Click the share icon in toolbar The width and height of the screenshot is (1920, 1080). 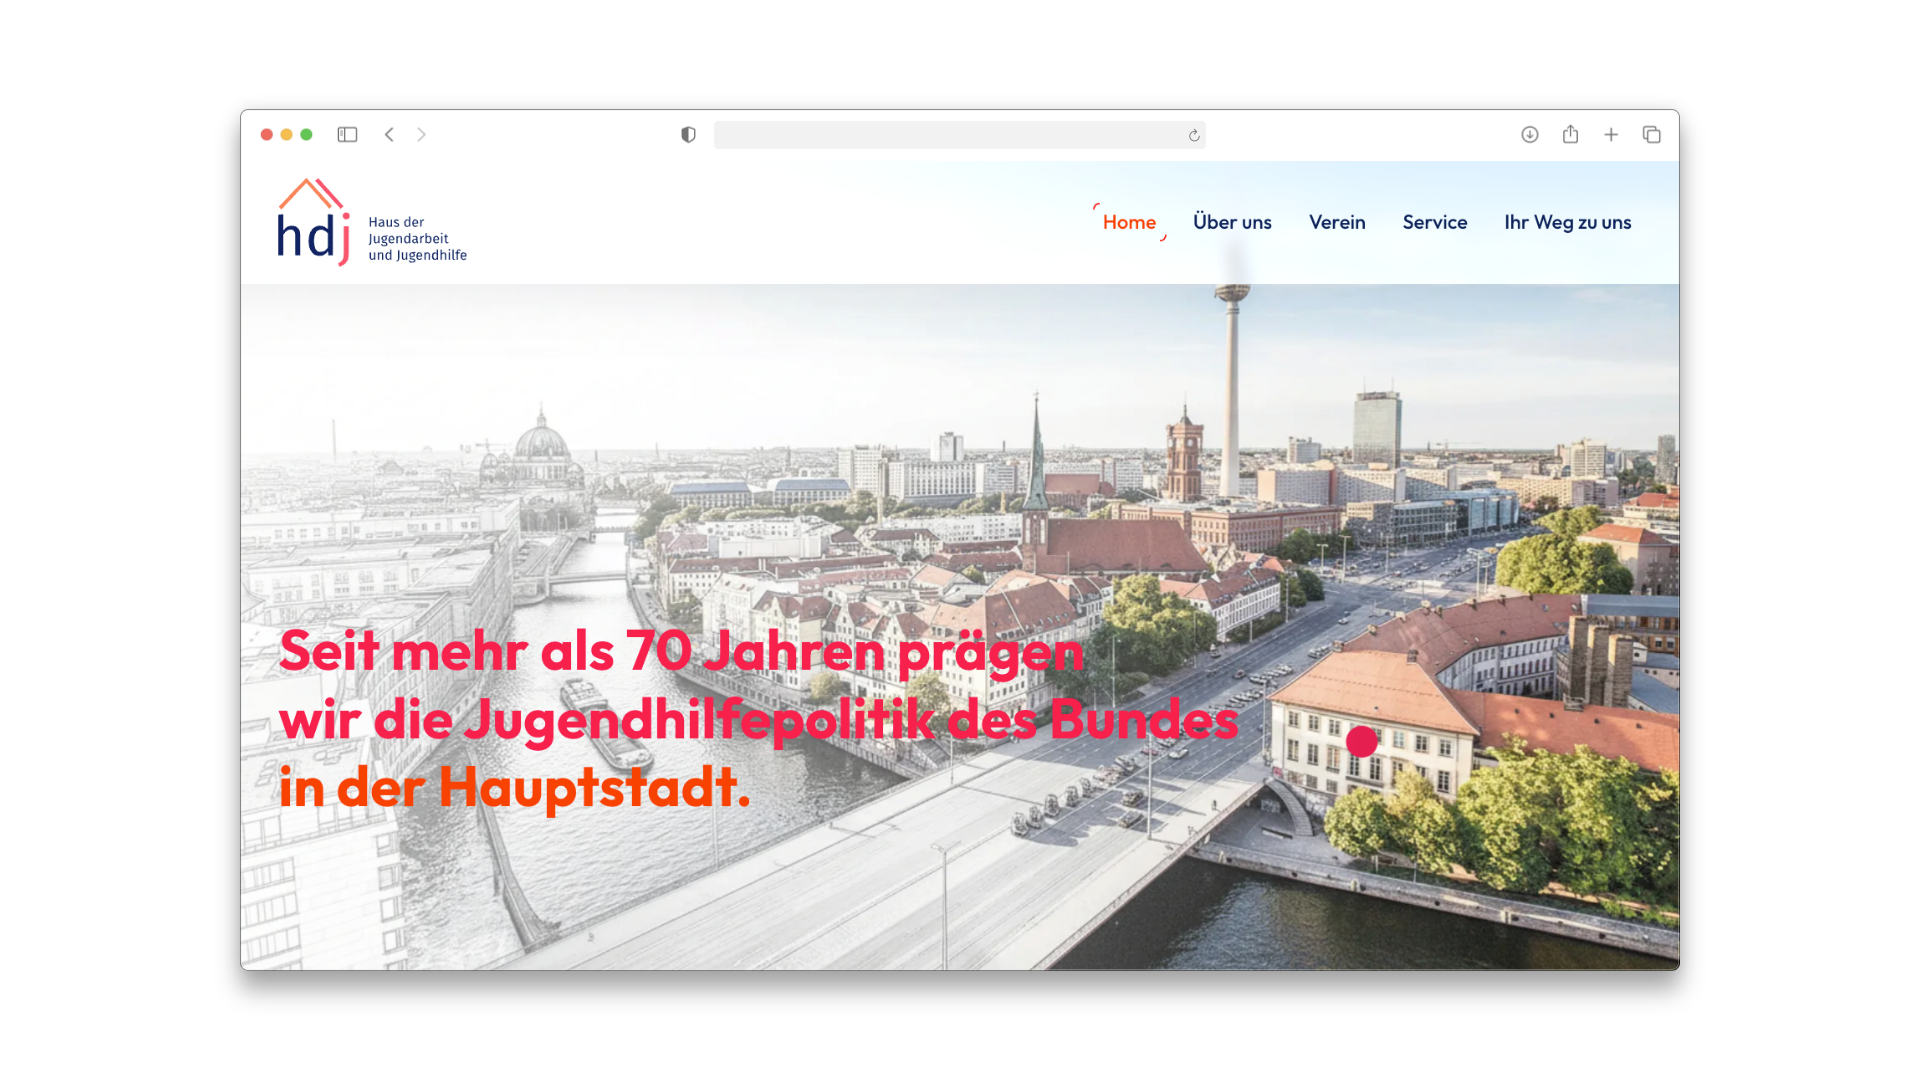[x=1570, y=135]
